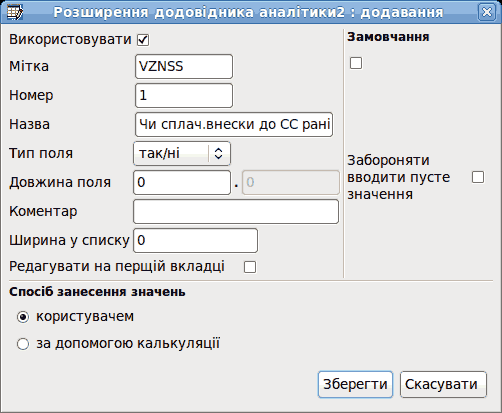Image resolution: width=502 pixels, height=413 pixels.
Task: Click the Довжина поля integer field
Action: click(182, 183)
